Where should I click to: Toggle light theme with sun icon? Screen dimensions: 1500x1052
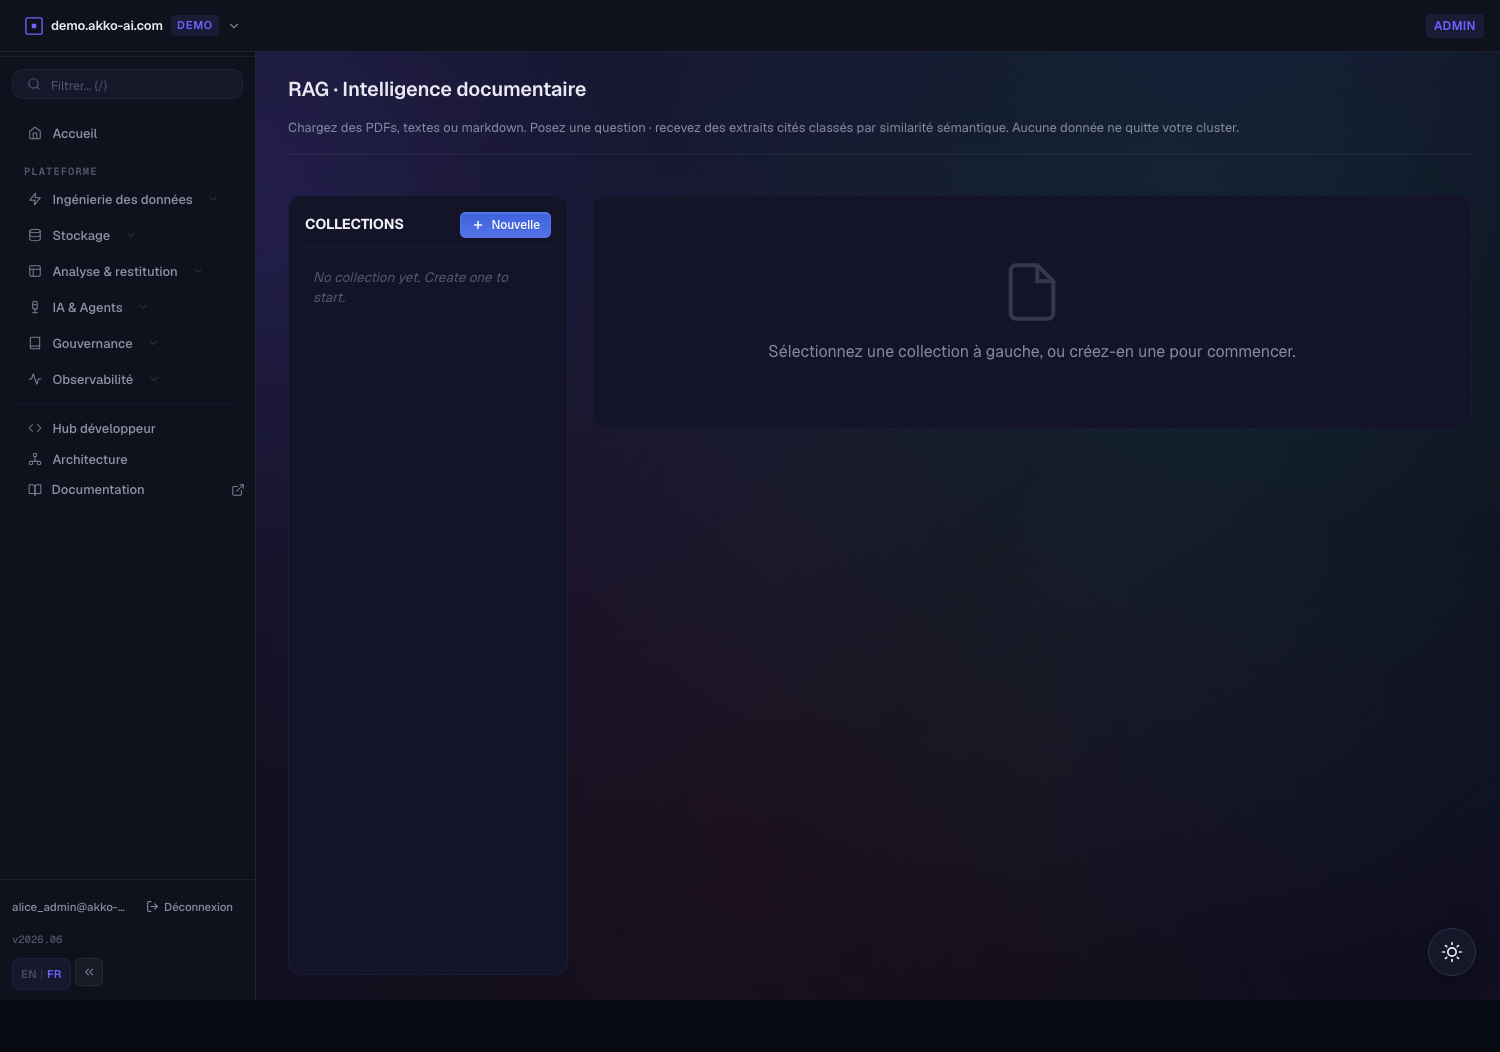[x=1452, y=952]
